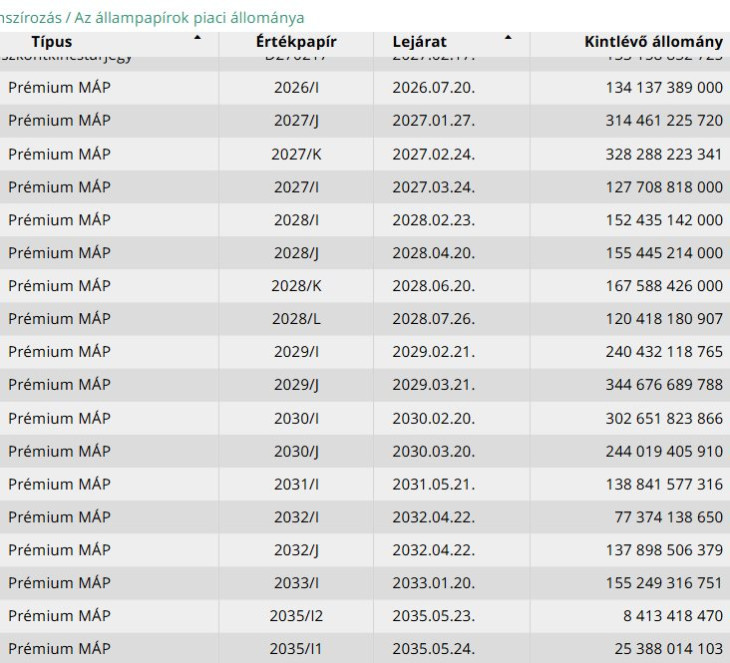730x663 pixels.
Task: Click the sort arrow beside Típus header
Action: (x=198, y=38)
